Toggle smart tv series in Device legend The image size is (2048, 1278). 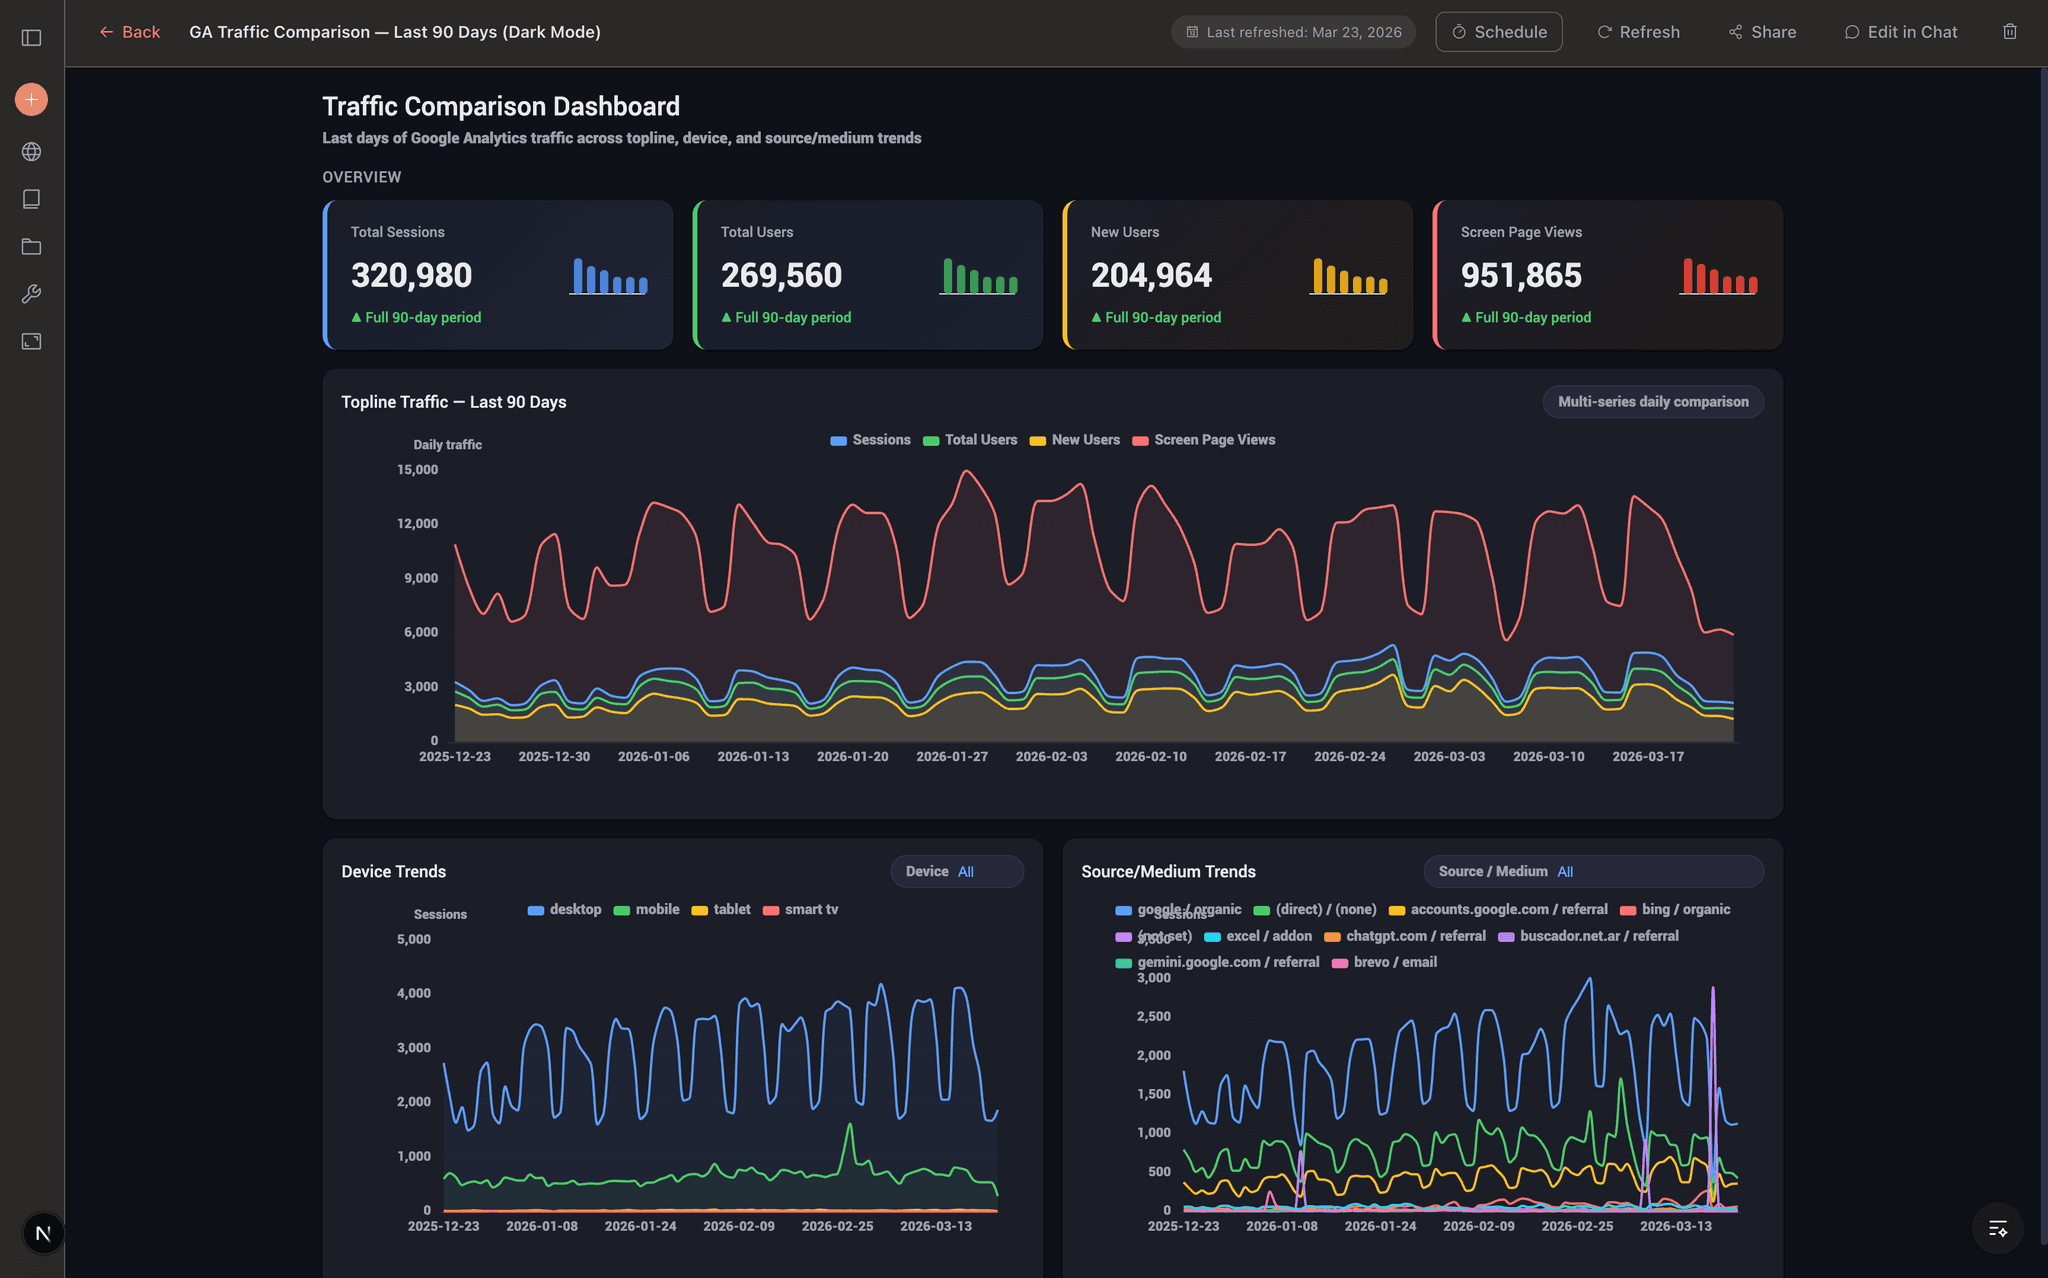pyautogui.click(x=800, y=910)
